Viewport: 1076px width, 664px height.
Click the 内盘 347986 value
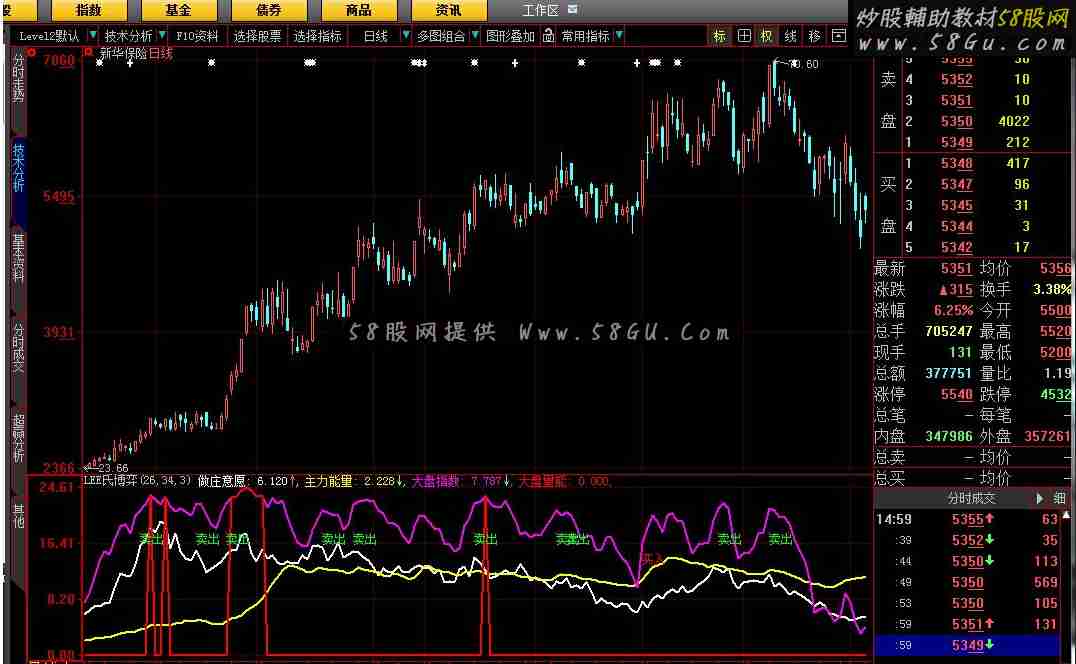[x=948, y=436]
